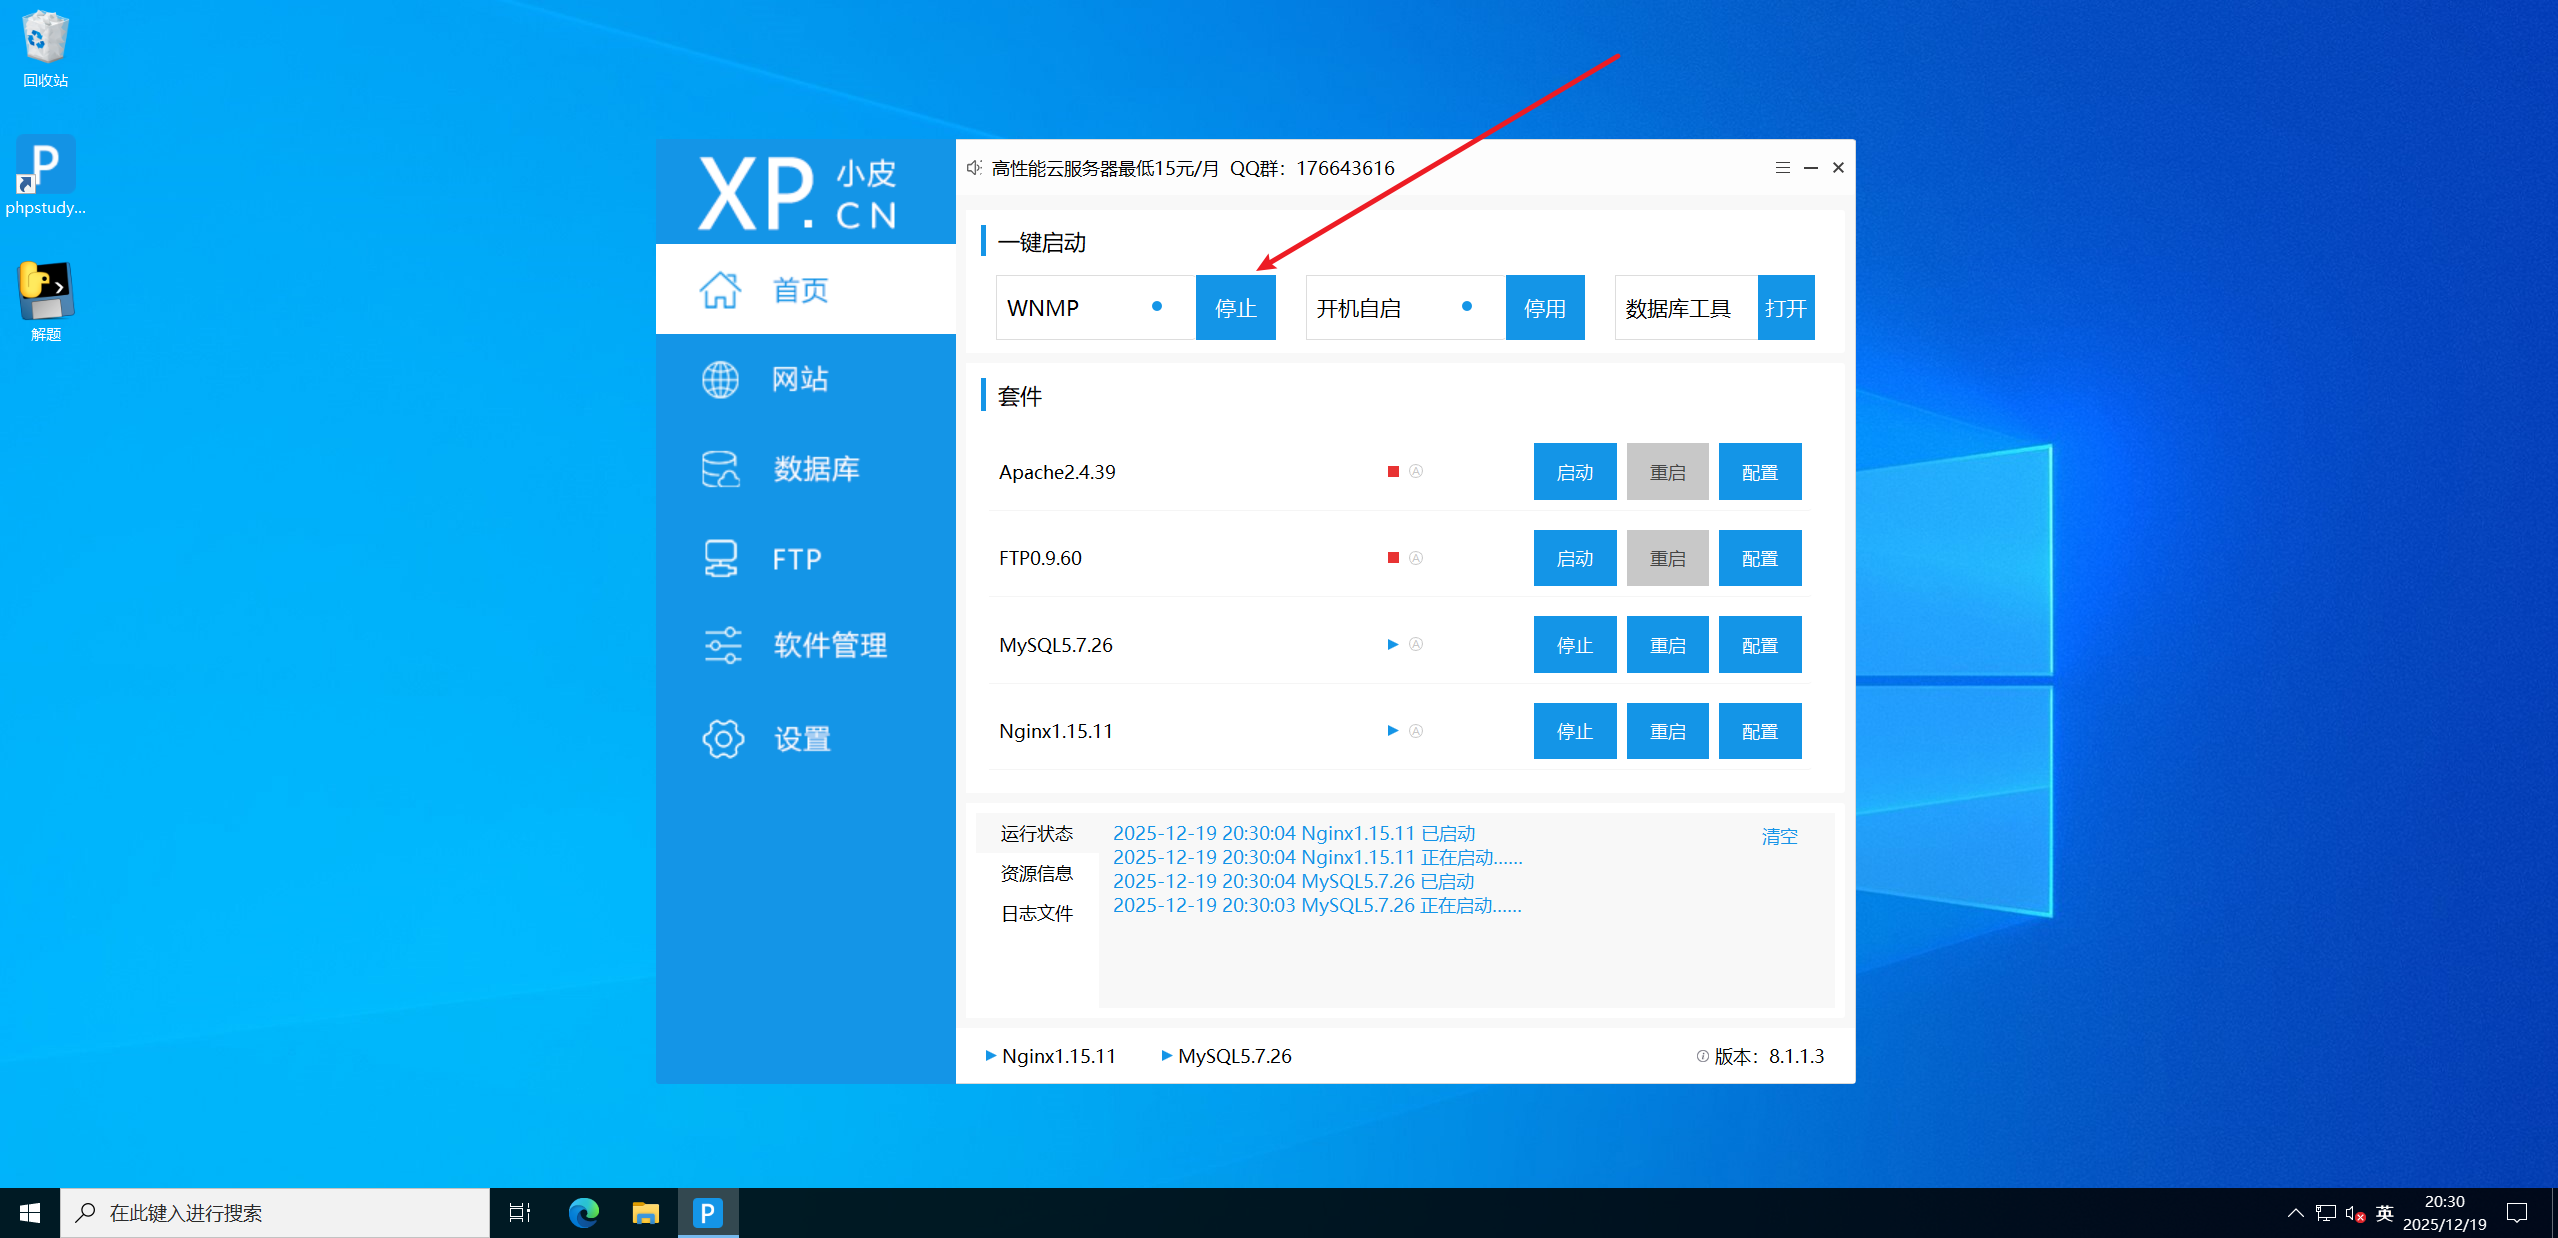Screen dimensions: 2558x1238
Task: Stop MySQL5.7.26 service
Action: [1575, 645]
